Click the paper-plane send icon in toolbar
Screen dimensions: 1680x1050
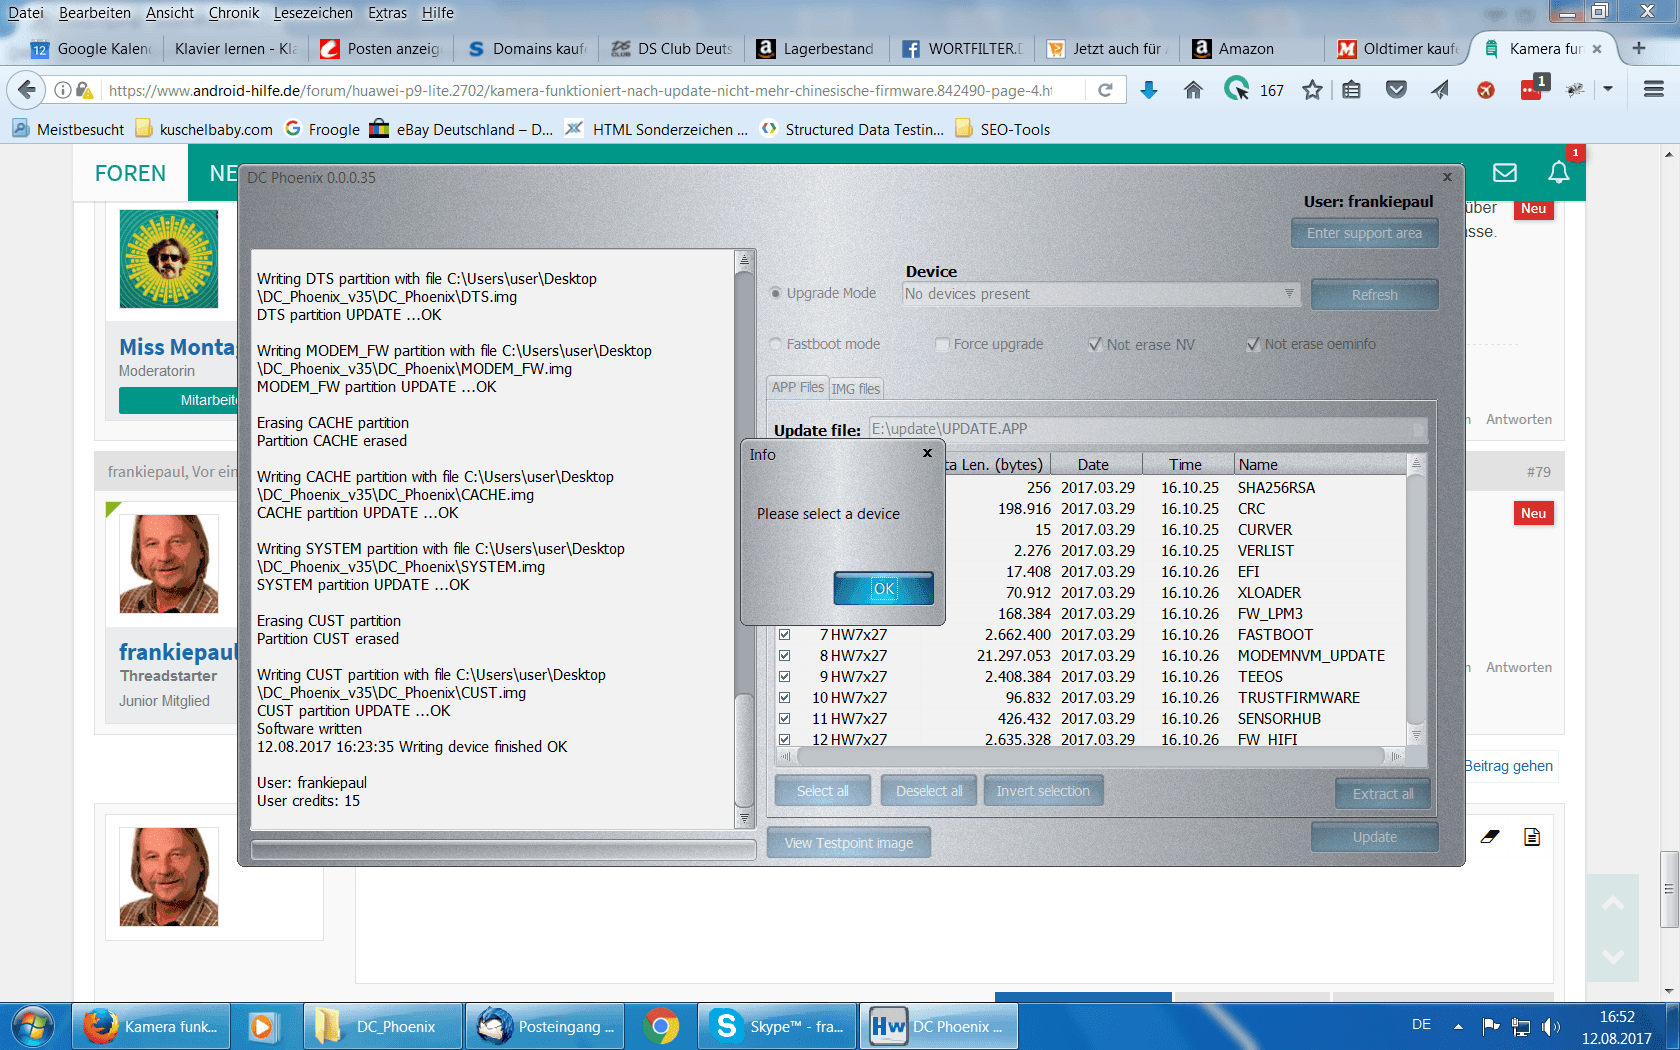(x=1440, y=90)
